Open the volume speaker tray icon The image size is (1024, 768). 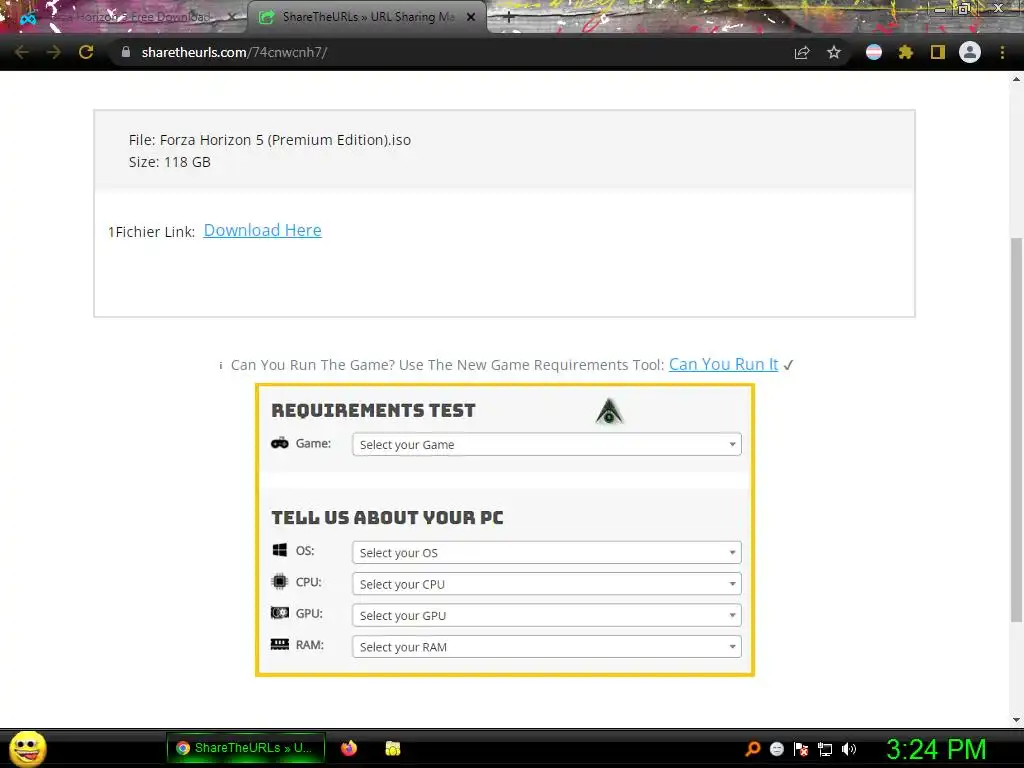coord(849,749)
